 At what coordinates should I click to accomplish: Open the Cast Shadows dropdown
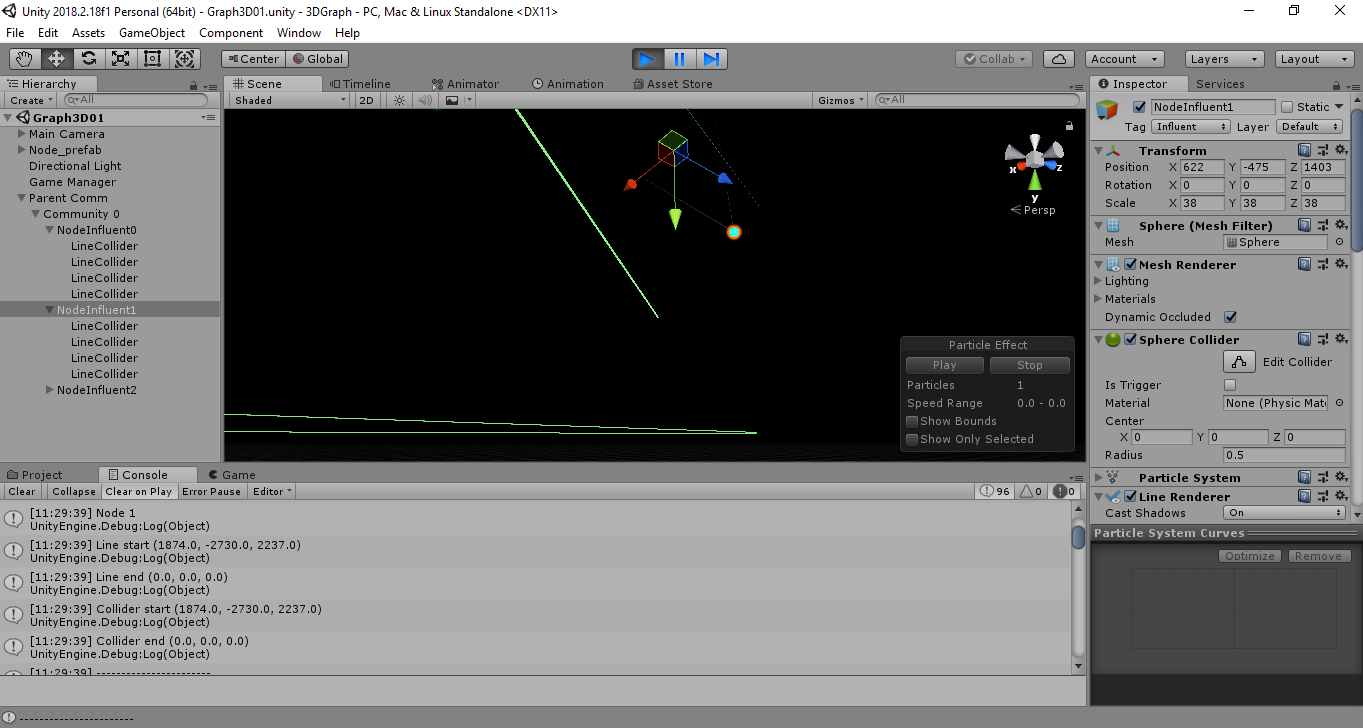click(1285, 513)
